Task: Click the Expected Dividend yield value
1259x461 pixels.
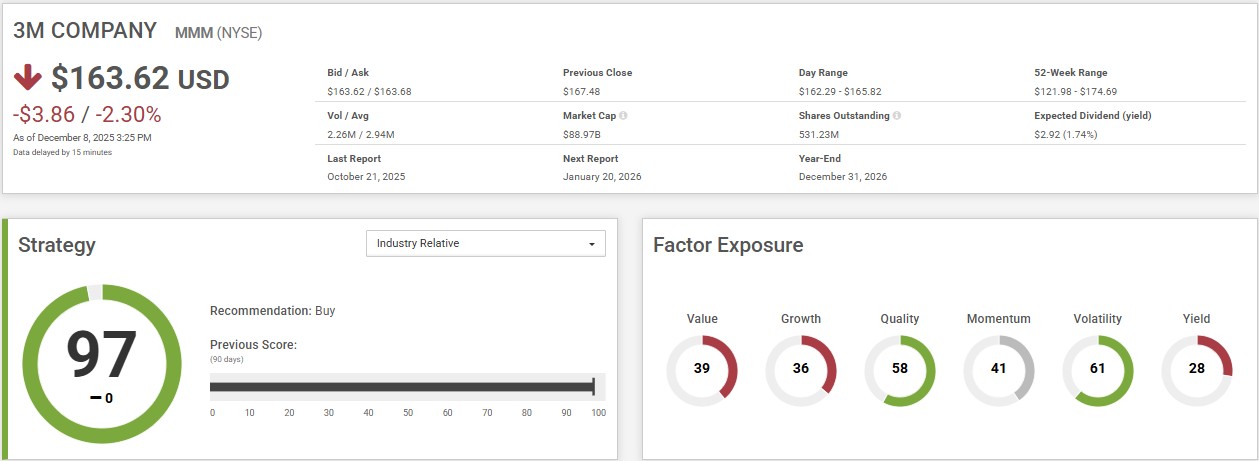Action: [x=1065, y=134]
